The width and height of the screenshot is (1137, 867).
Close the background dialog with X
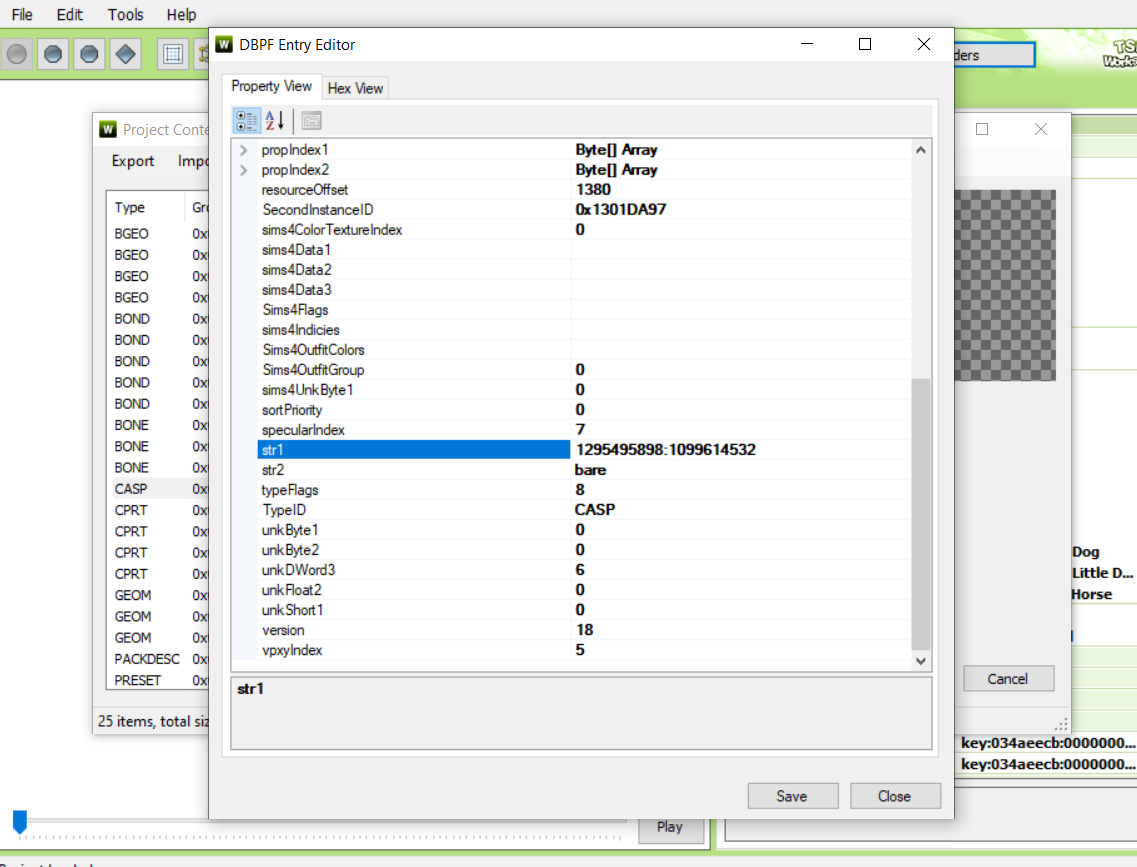click(x=1041, y=129)
